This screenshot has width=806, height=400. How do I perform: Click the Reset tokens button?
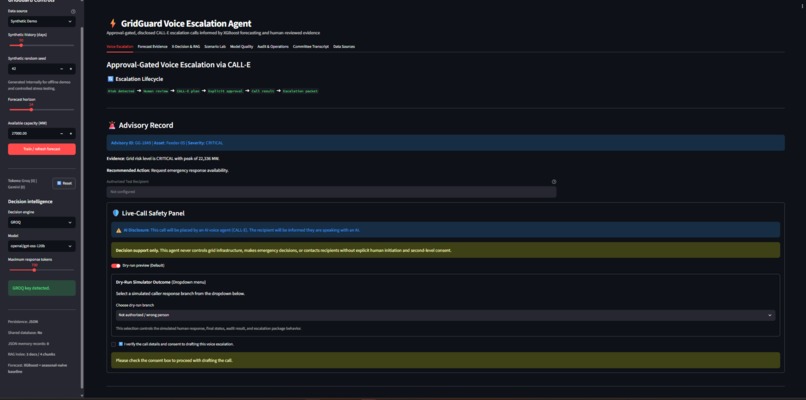point(64,183)
